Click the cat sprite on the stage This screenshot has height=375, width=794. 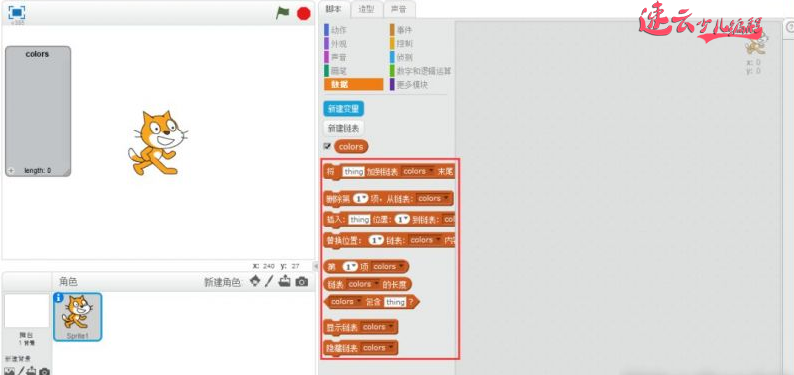157,143
